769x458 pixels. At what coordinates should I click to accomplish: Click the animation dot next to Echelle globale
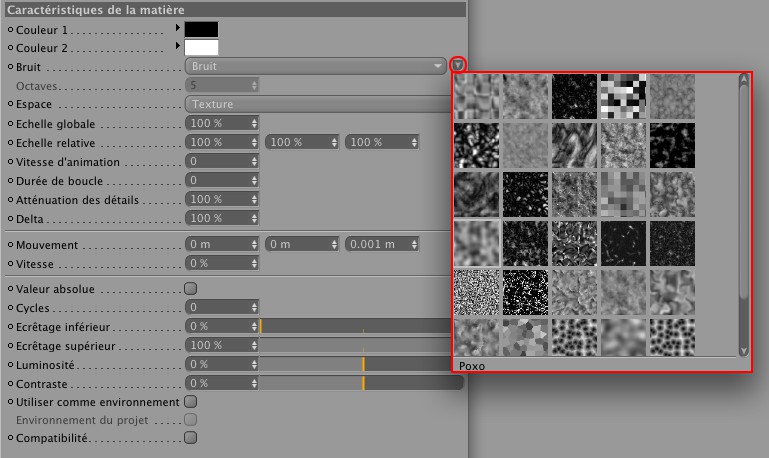point(10,123)
